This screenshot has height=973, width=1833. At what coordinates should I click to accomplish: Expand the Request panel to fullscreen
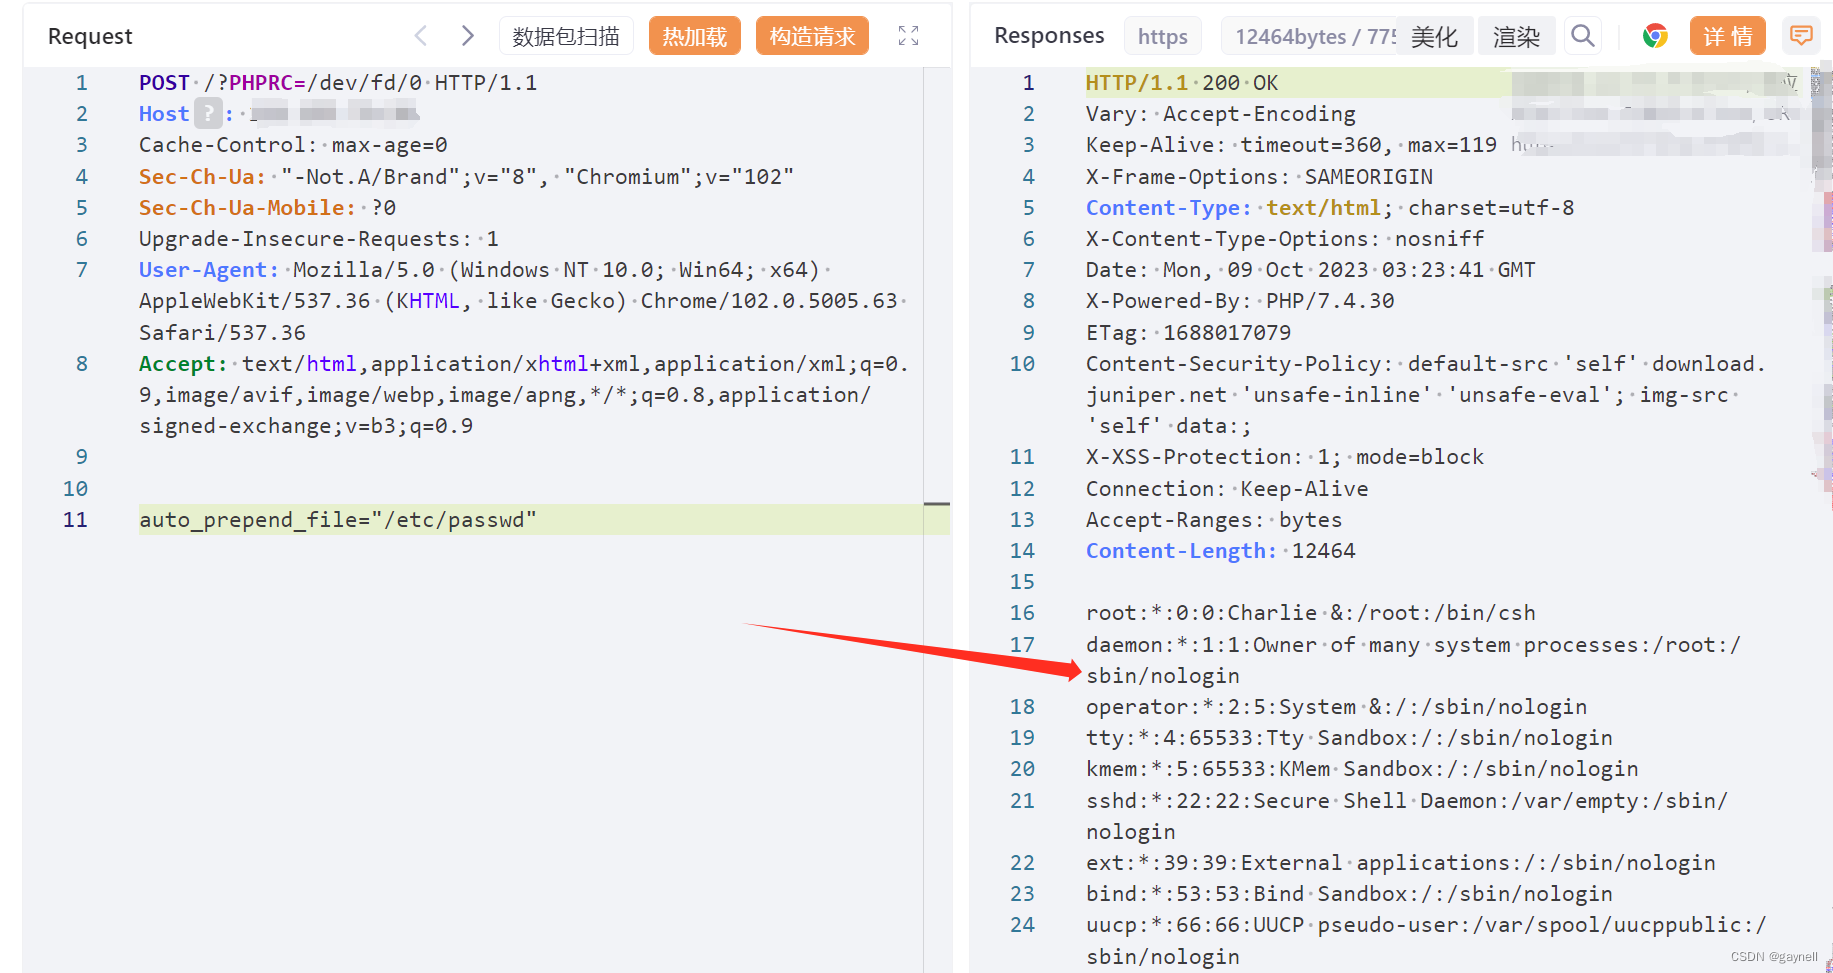click(908, 36)
